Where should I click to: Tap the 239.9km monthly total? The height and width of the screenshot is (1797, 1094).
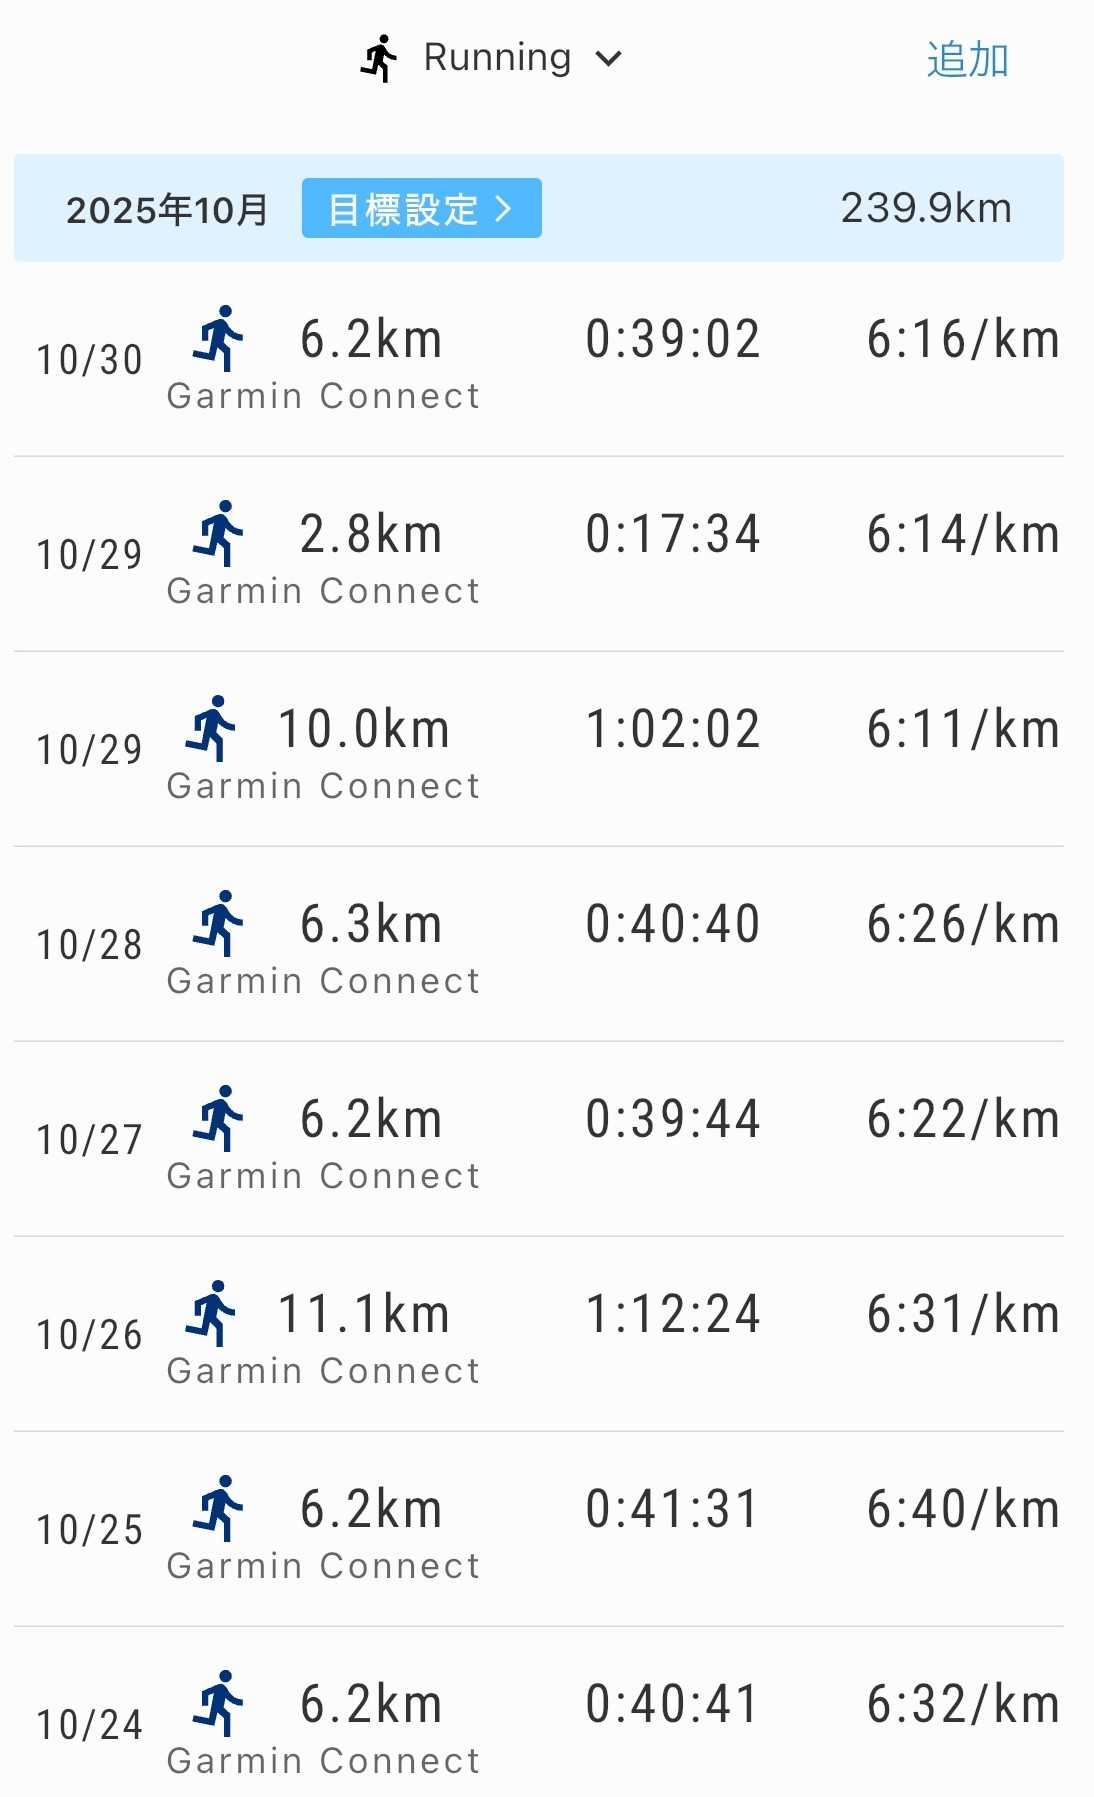pyautogui.click(x=925, y=208)
